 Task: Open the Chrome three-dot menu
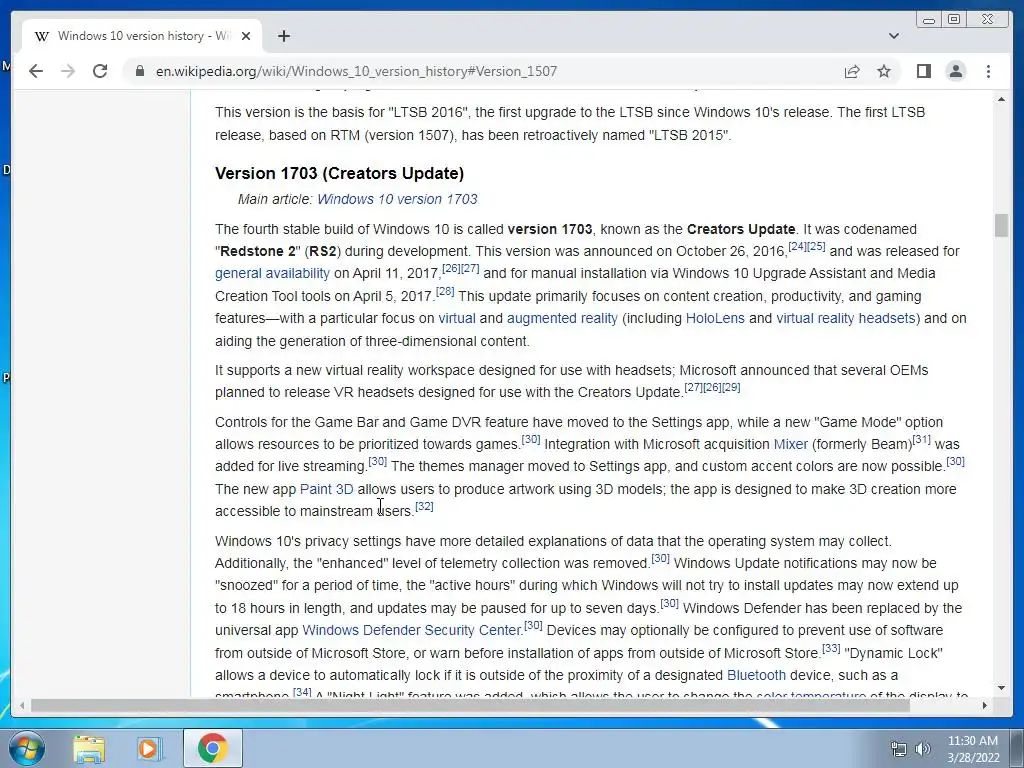pos(988,71)
